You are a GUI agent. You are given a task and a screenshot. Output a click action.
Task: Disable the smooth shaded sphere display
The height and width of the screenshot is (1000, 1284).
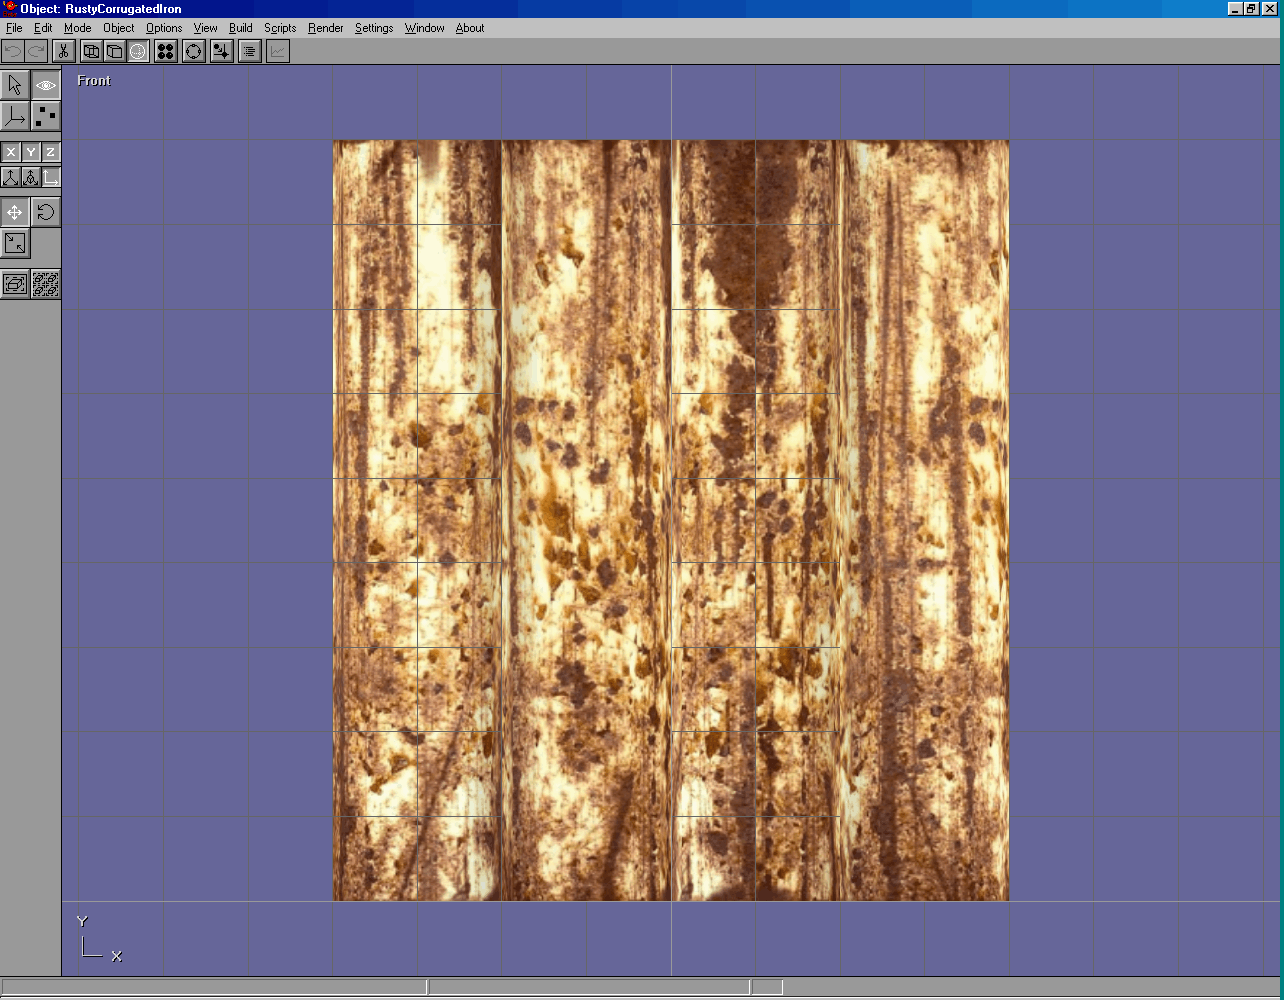coord(138,51)
